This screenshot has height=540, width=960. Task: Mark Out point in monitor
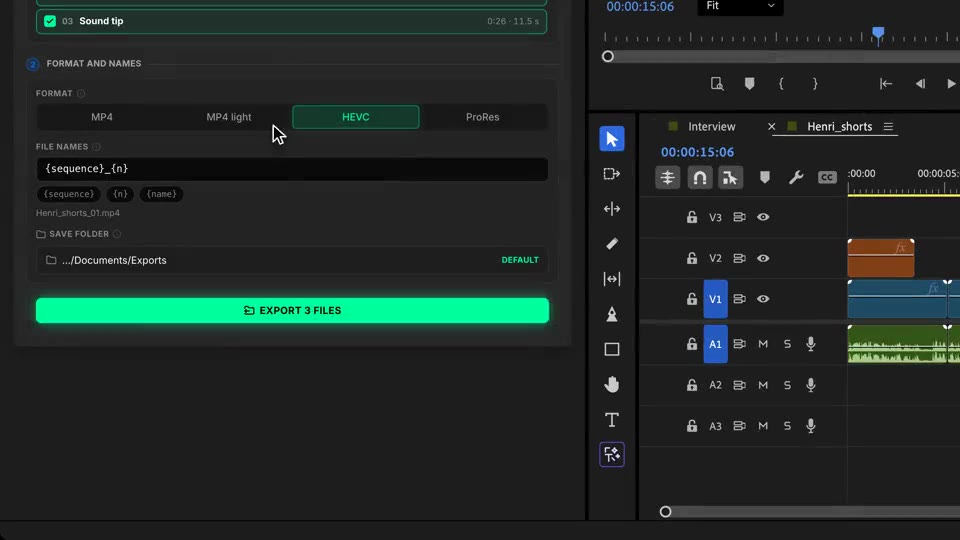pyautogui.click(x=815, y=84)
